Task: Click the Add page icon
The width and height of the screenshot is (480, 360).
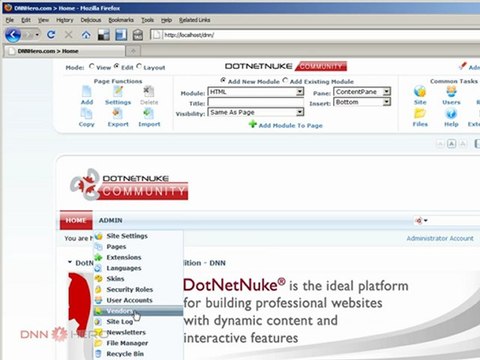Action: click(x=87, y=91)
